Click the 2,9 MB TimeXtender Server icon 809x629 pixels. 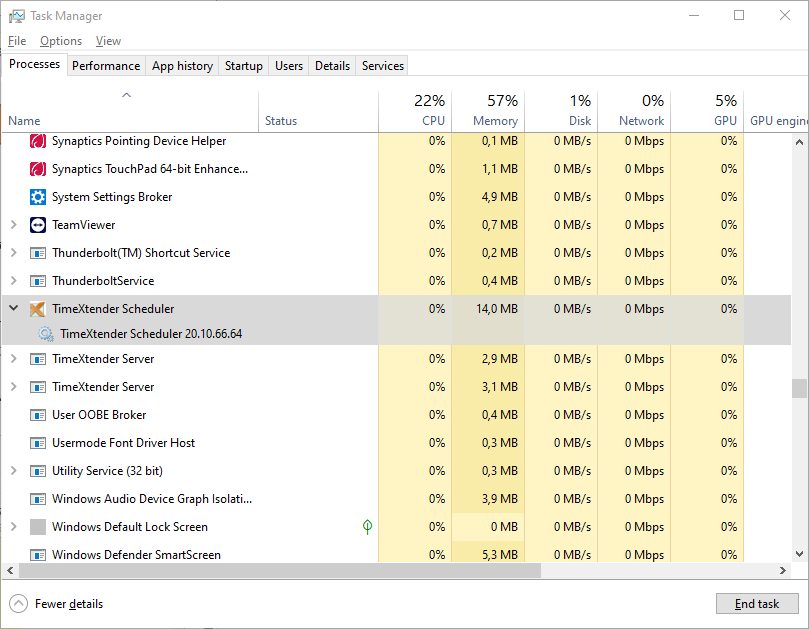(x=38, y=359)
